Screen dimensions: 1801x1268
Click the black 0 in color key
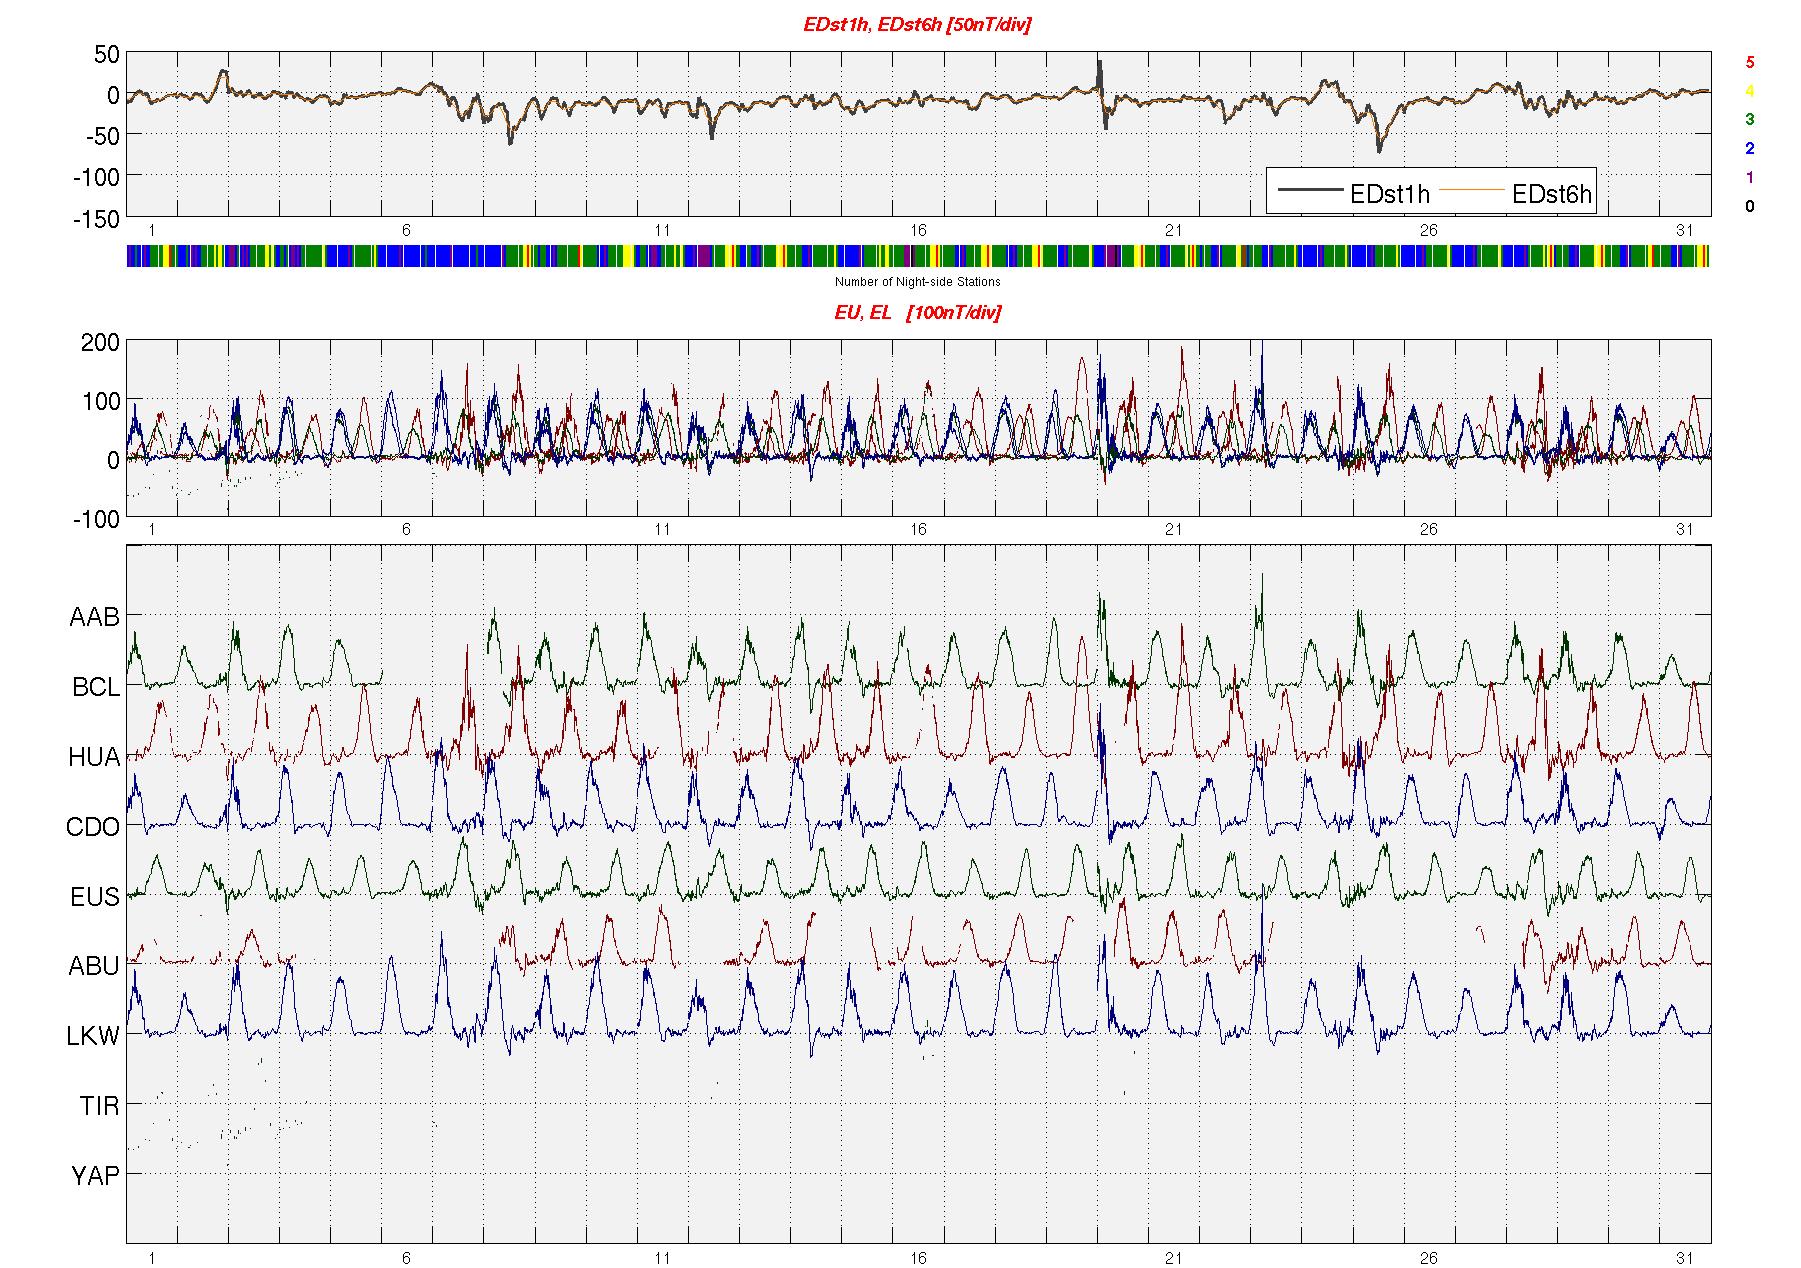tap(1749, 207)
